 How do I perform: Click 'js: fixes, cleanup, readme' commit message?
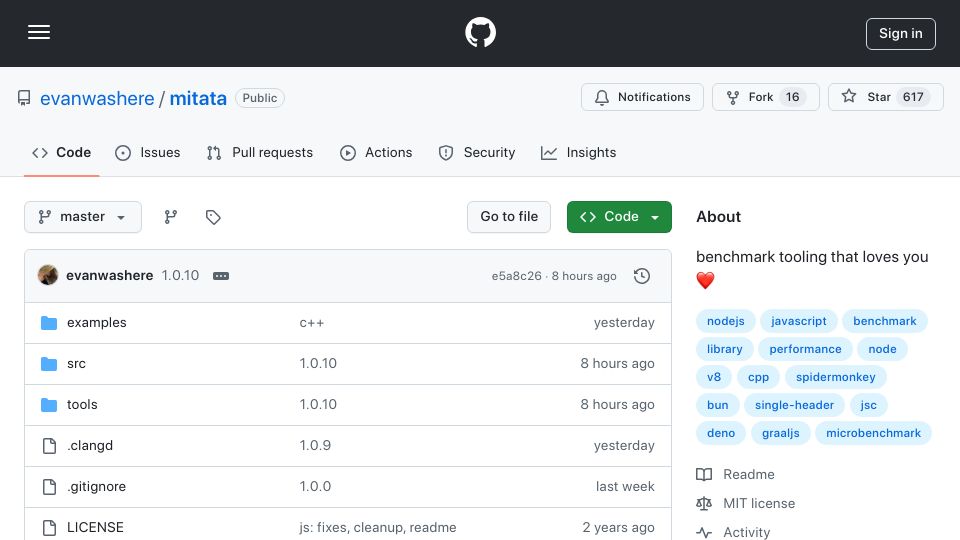pyautogui.click(x=378, y=528)
